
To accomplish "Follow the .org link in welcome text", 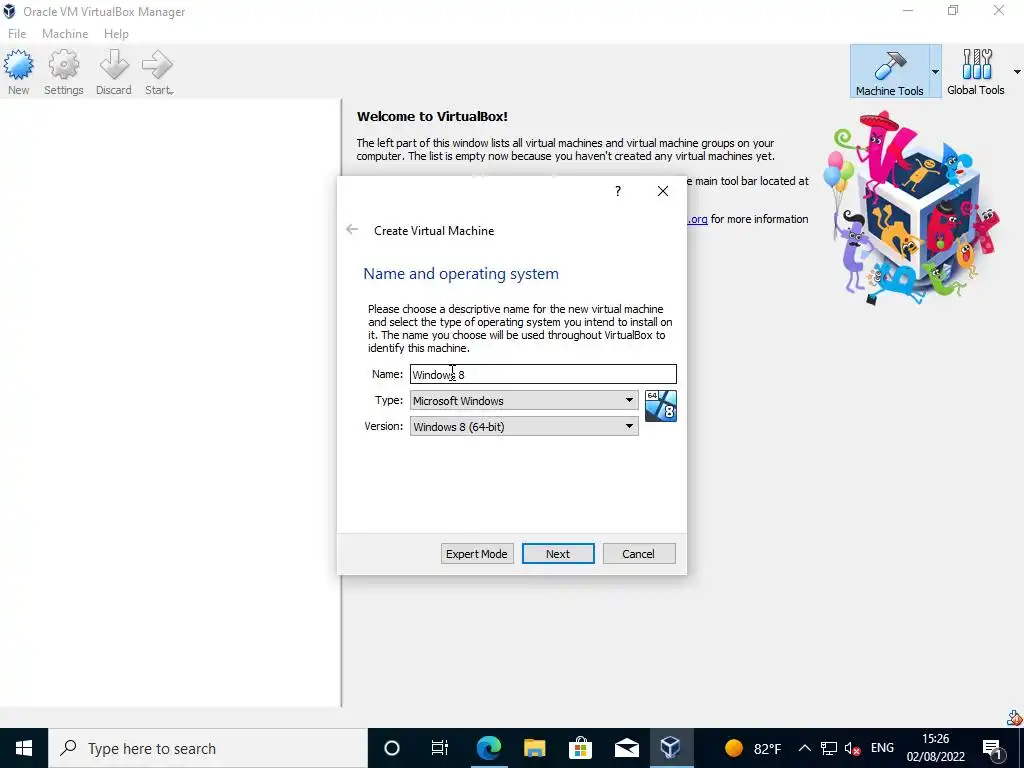I will (x=697, y=219).
